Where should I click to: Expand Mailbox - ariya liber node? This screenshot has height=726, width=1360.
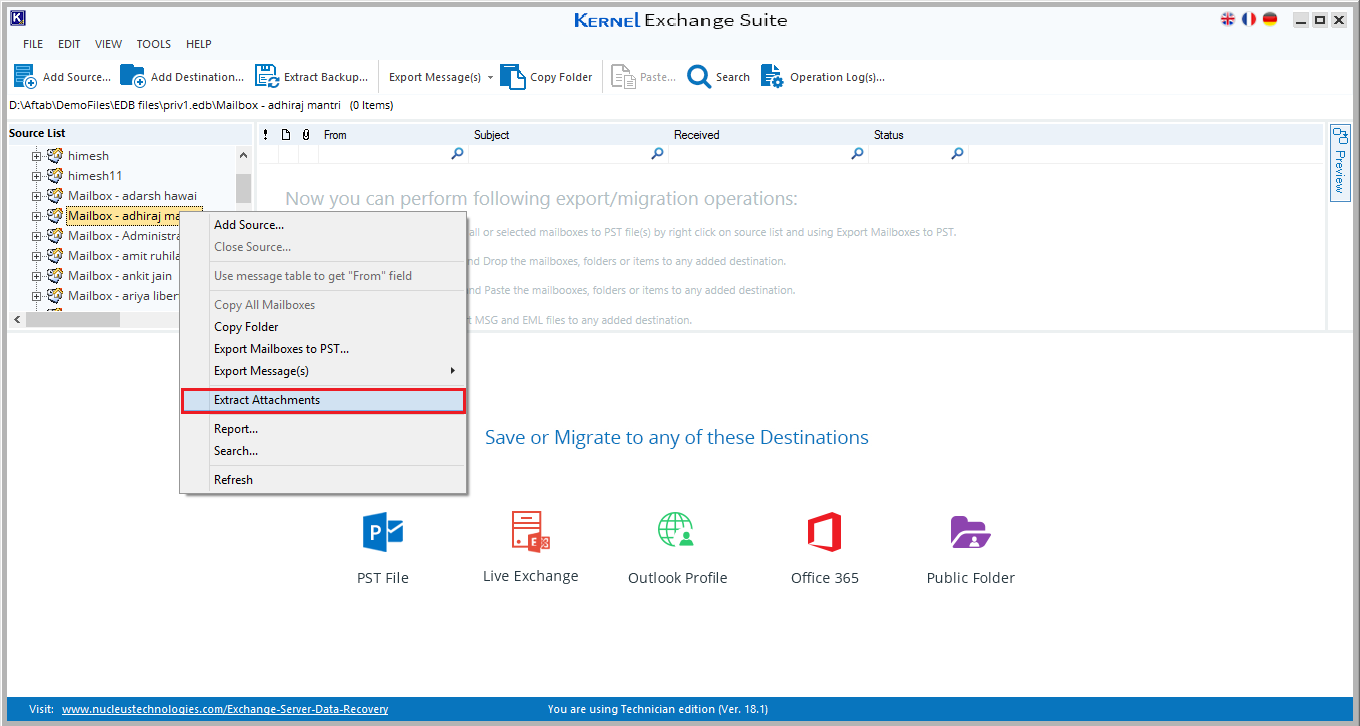point(37,296)
